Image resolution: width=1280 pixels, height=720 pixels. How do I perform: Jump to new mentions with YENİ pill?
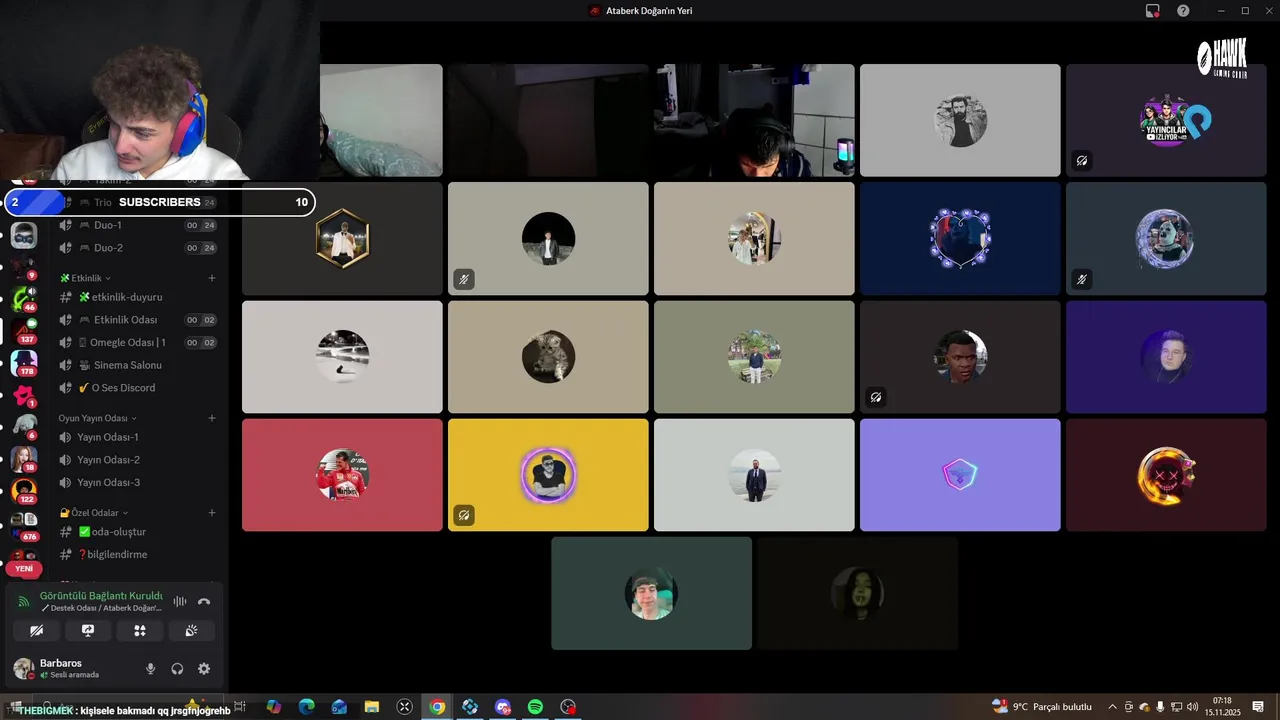pyautogui.click(x=24, y=569)
